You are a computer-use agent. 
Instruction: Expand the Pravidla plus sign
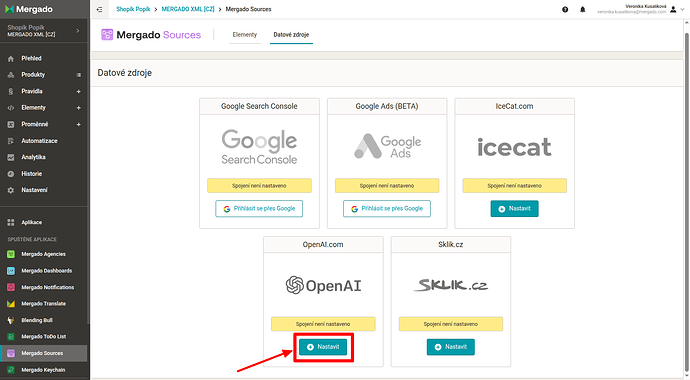(79, 91)
